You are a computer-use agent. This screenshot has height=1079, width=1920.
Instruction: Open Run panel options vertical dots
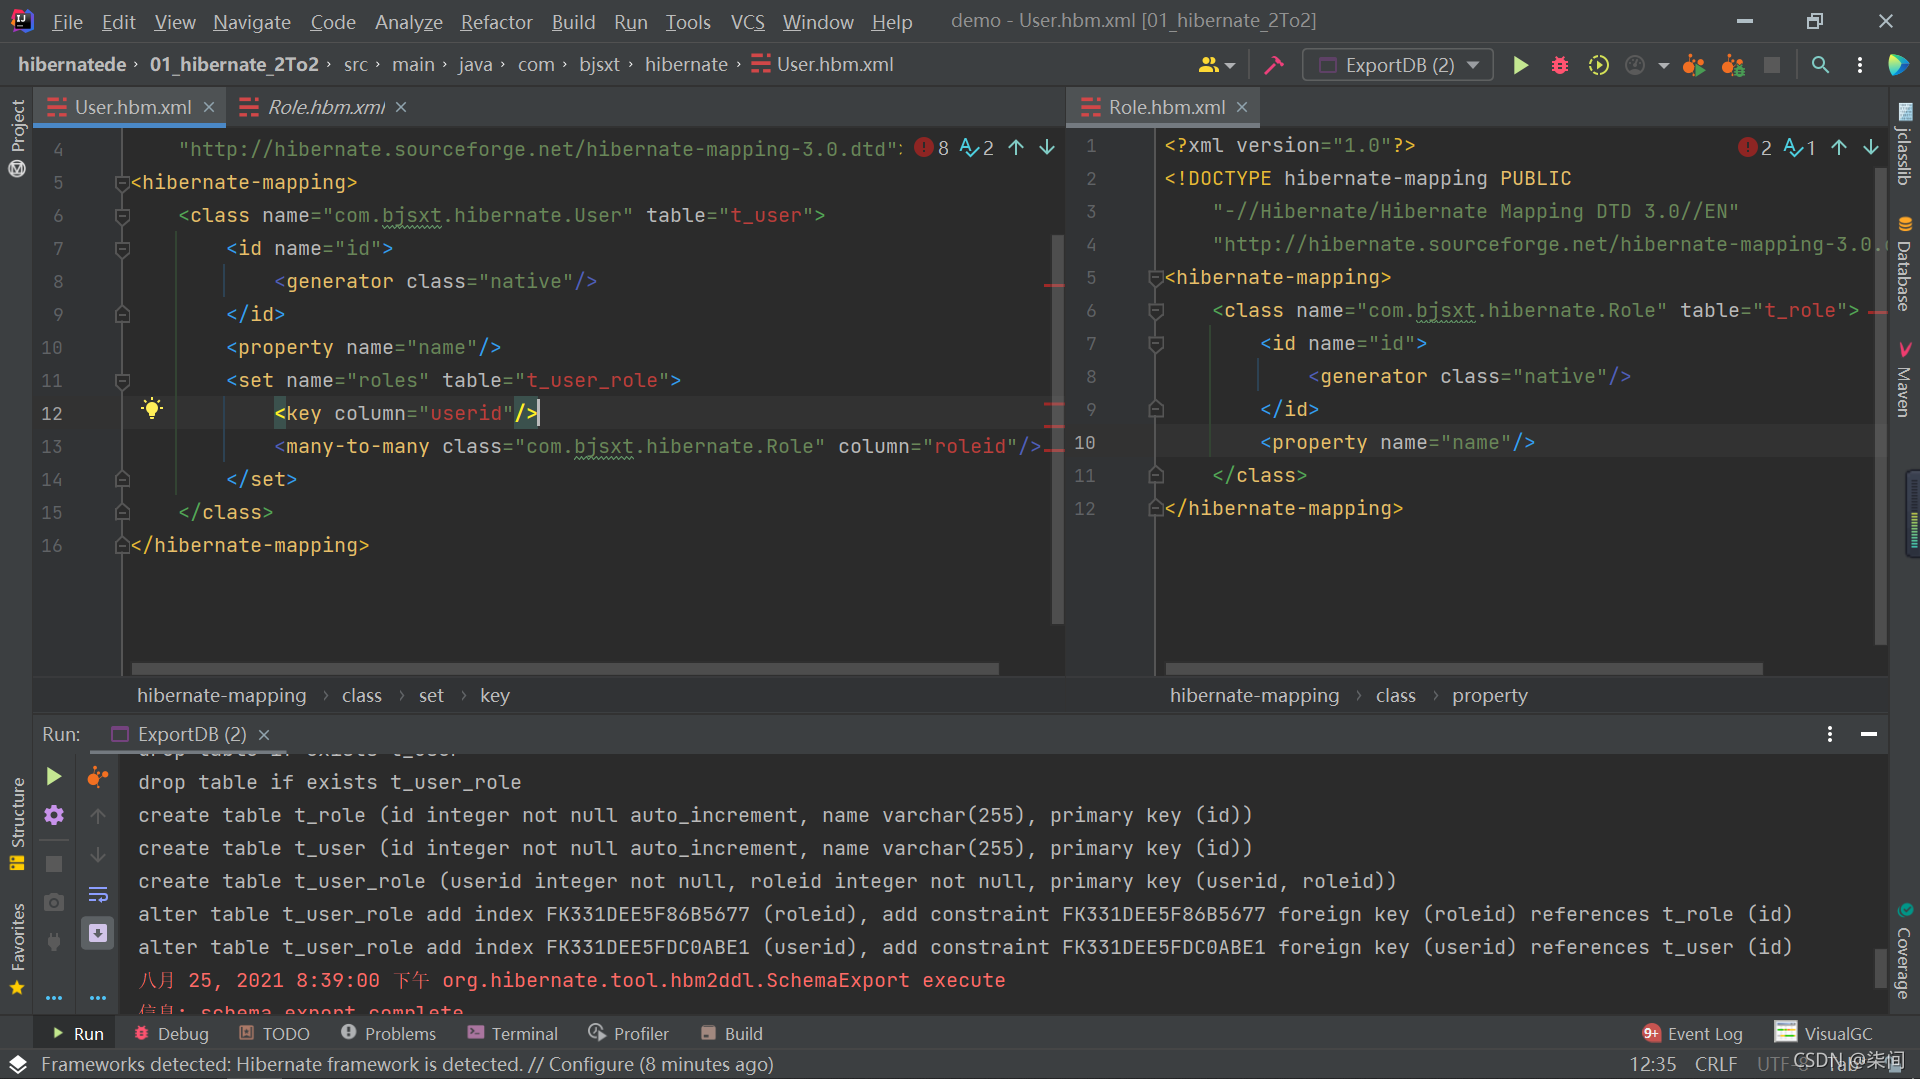(x=1830, y=734)
